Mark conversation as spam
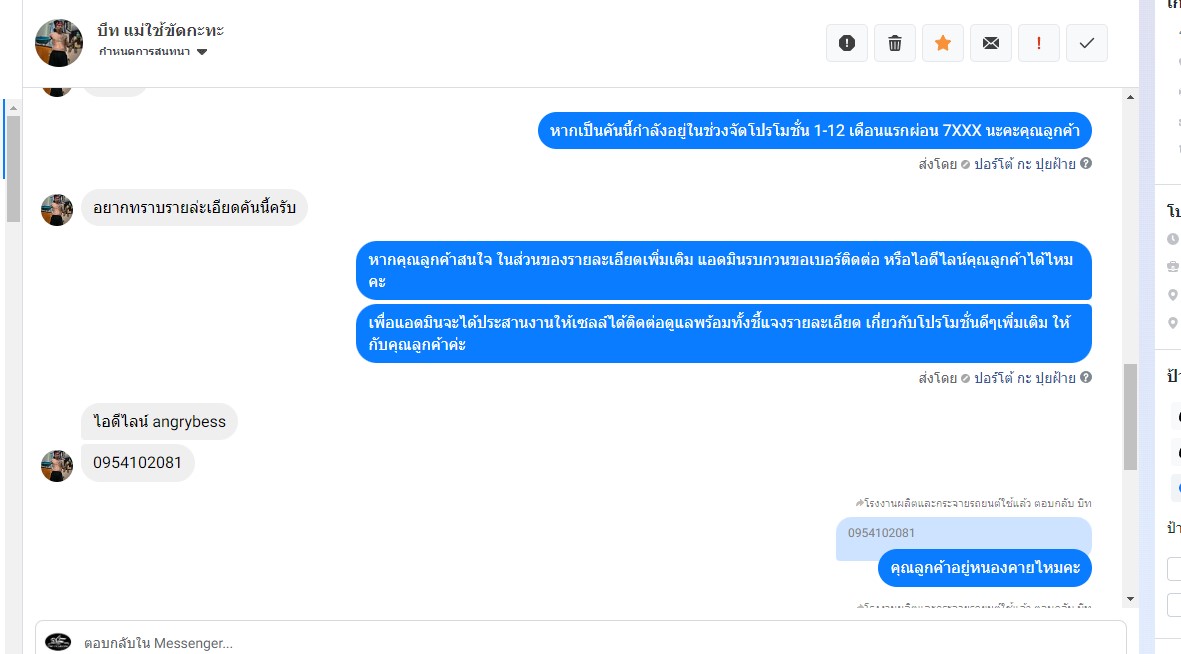Image resolution: width=1181 pixels, height=654 pixels. (847, 43)
